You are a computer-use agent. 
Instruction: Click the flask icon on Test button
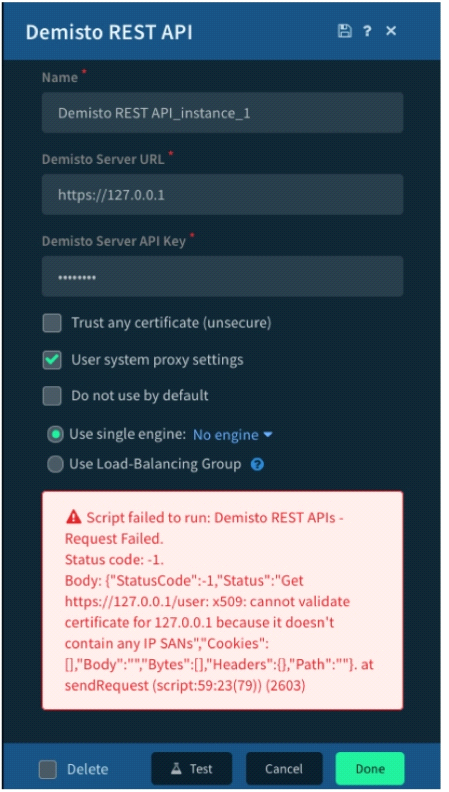[176, 769]
